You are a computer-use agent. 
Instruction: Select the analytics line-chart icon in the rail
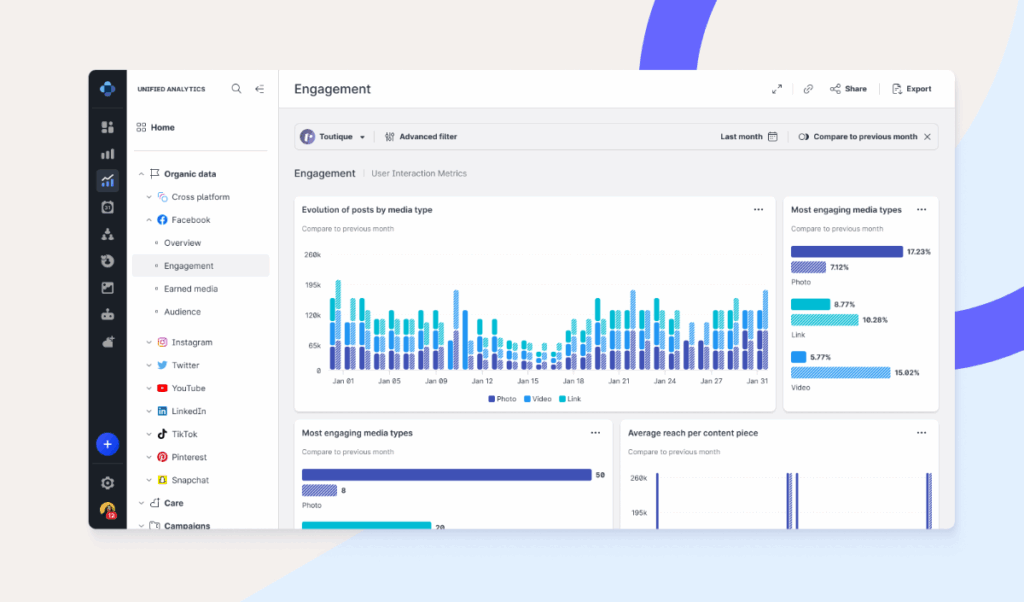[108, 180]
